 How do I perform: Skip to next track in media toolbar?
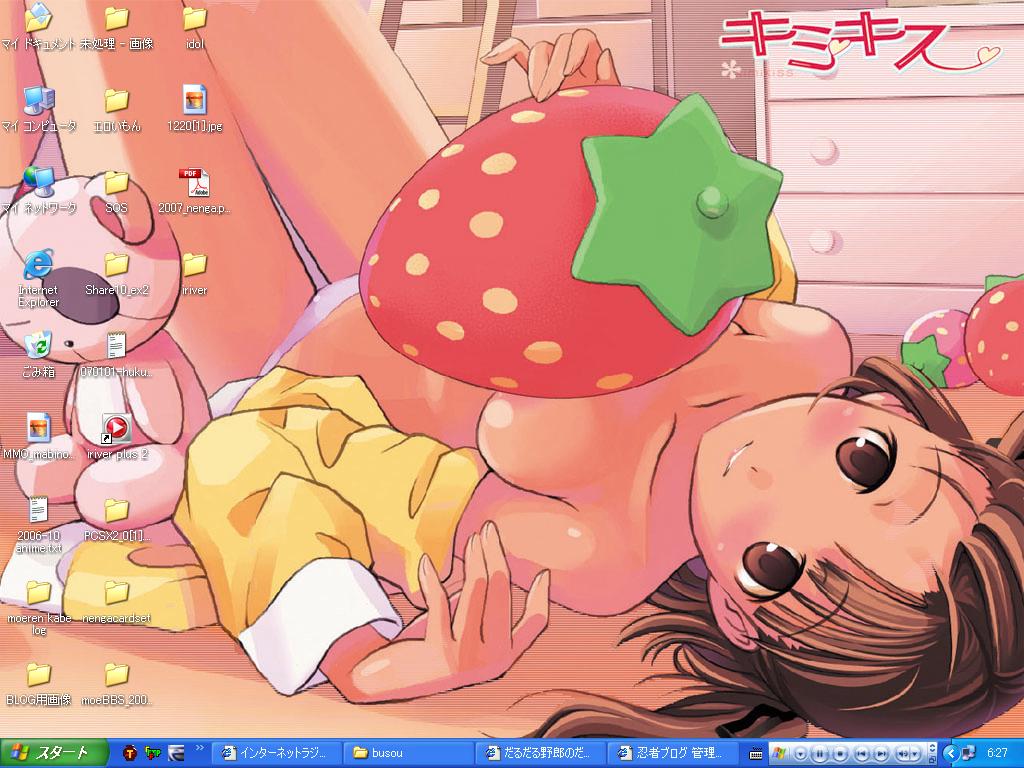pos(881,754)
